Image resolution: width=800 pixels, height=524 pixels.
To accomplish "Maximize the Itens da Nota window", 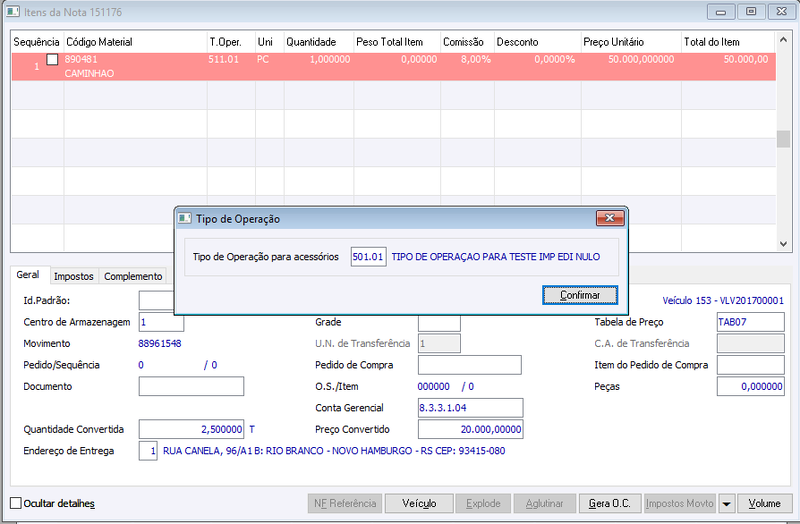I will 751,12.
